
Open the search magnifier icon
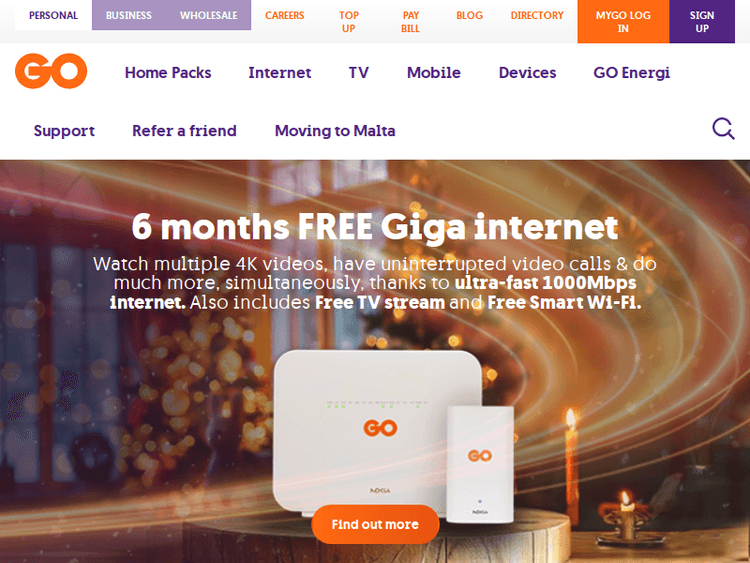coord(723,129)
